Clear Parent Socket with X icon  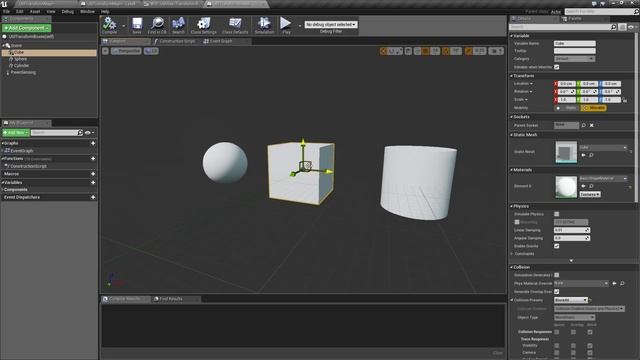pyautogui.click(x=591, y=125)
